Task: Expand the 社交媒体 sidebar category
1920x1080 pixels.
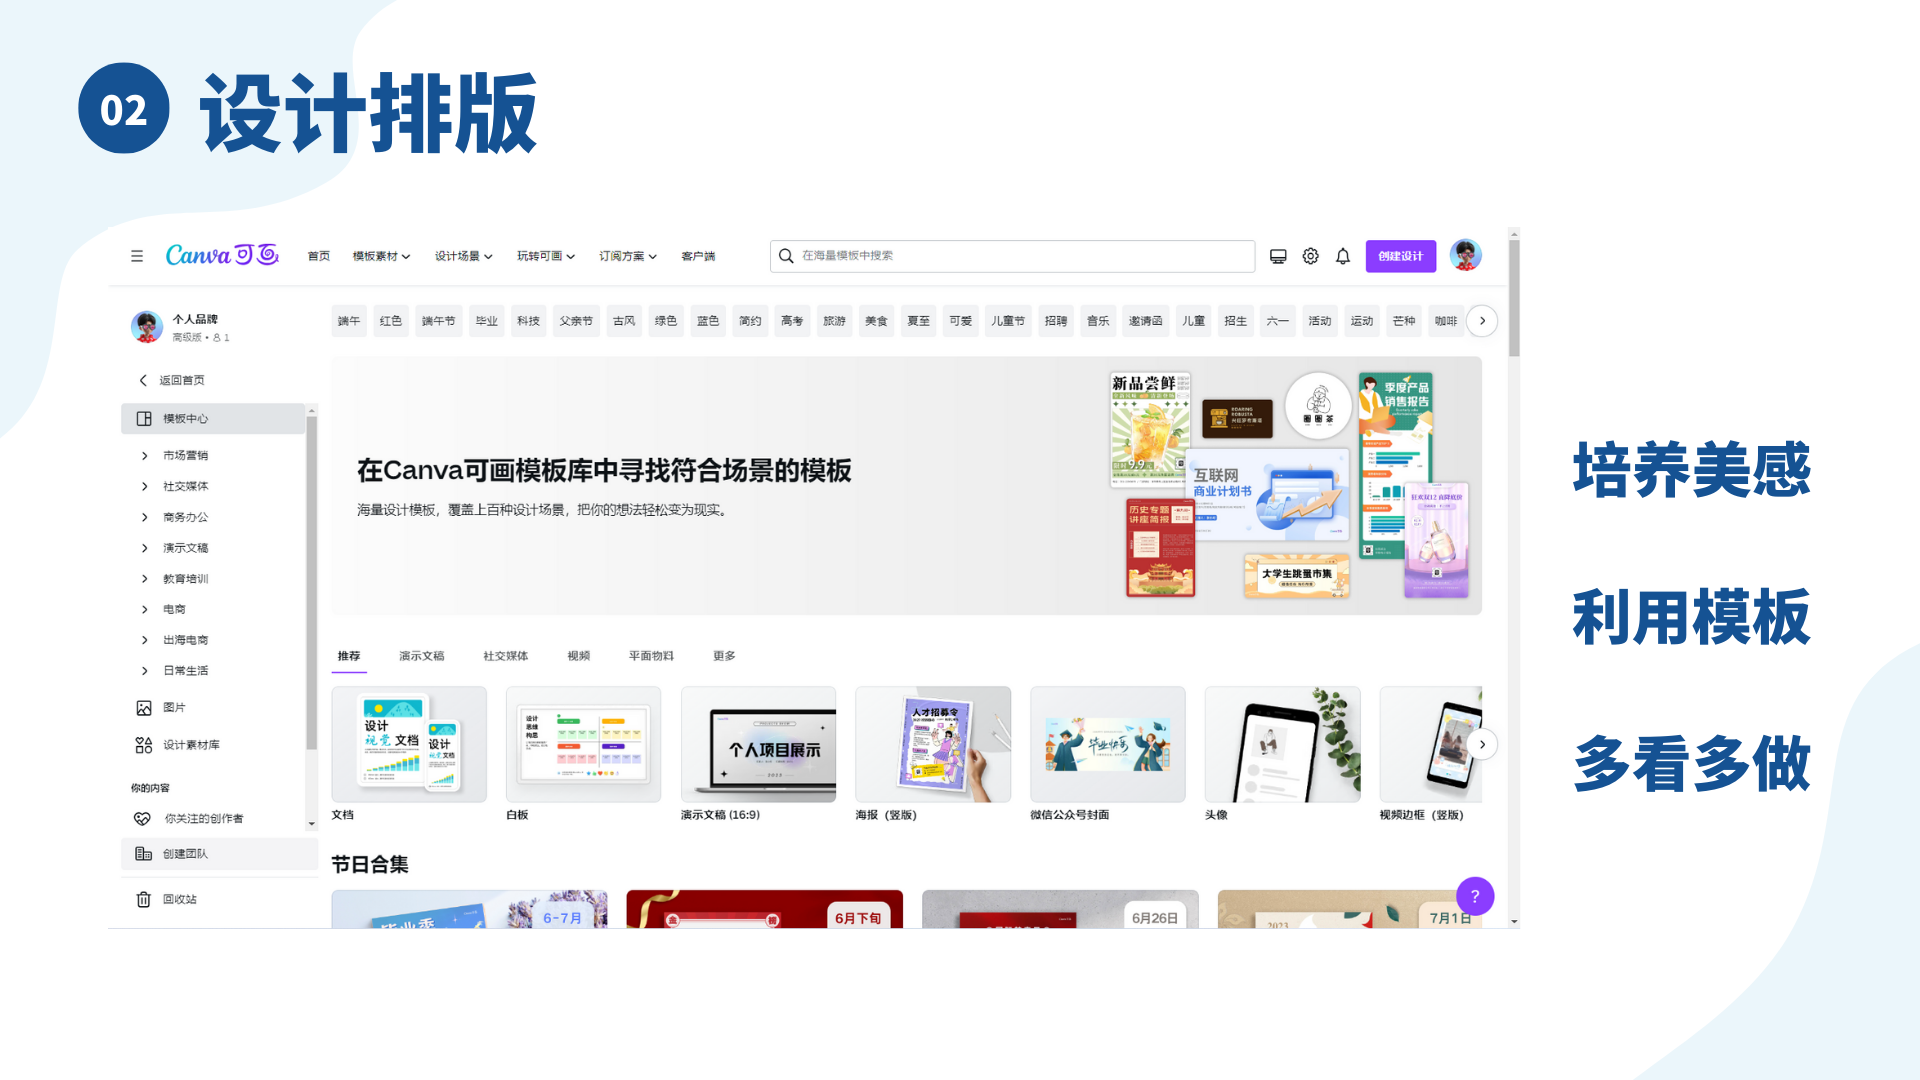Action: tap(144, 487)
